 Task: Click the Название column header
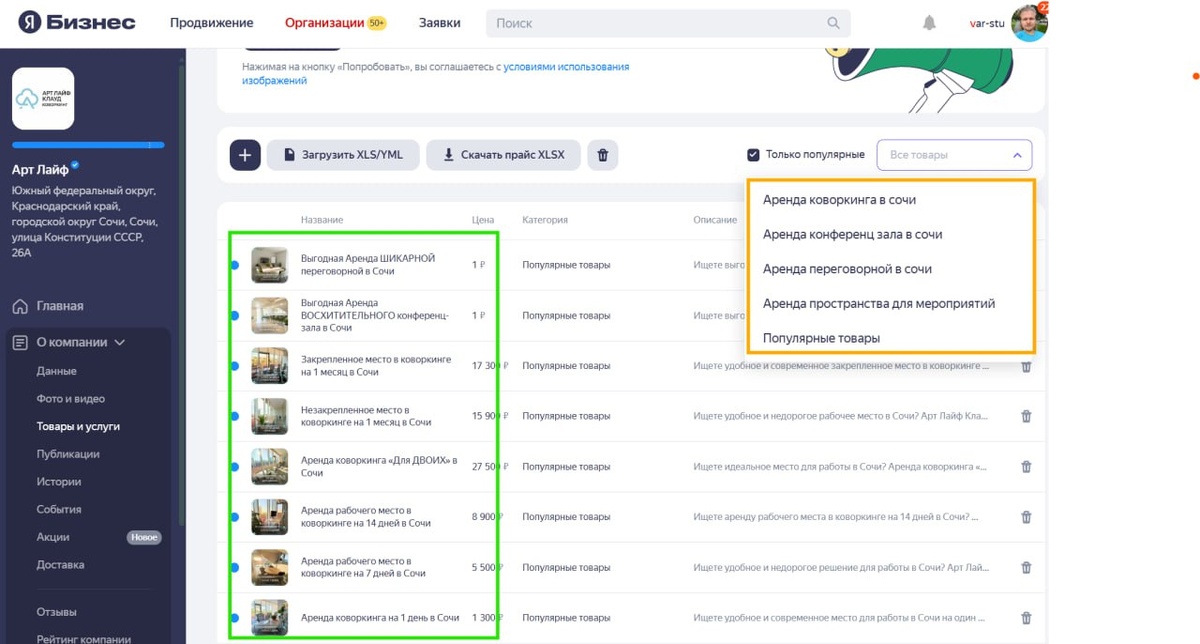322,220
